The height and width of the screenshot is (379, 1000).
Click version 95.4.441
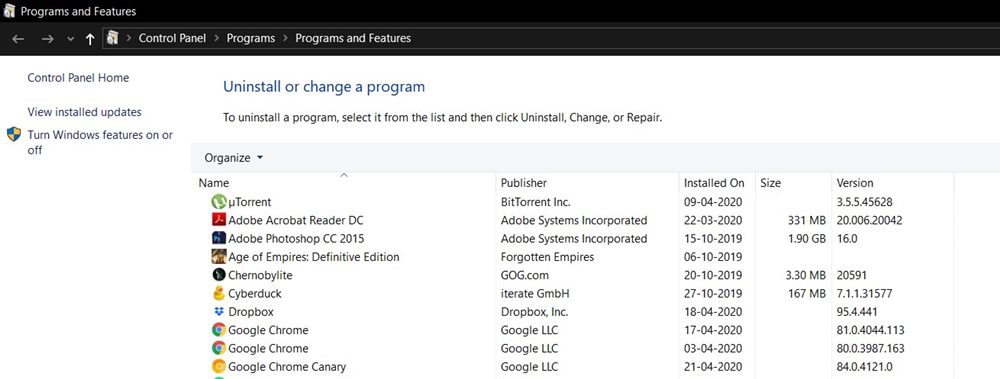[858, 312]
